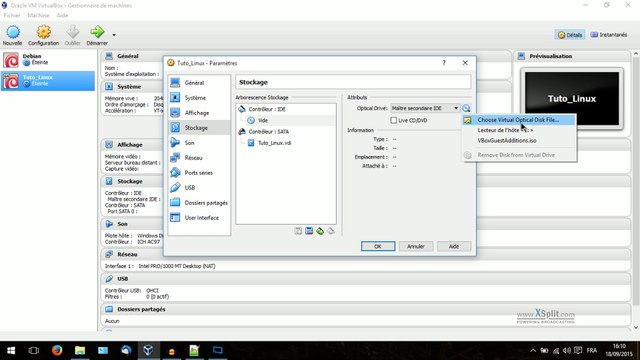
Task: Select the Debian virtual machine
Action: click(x=48, y=60)
